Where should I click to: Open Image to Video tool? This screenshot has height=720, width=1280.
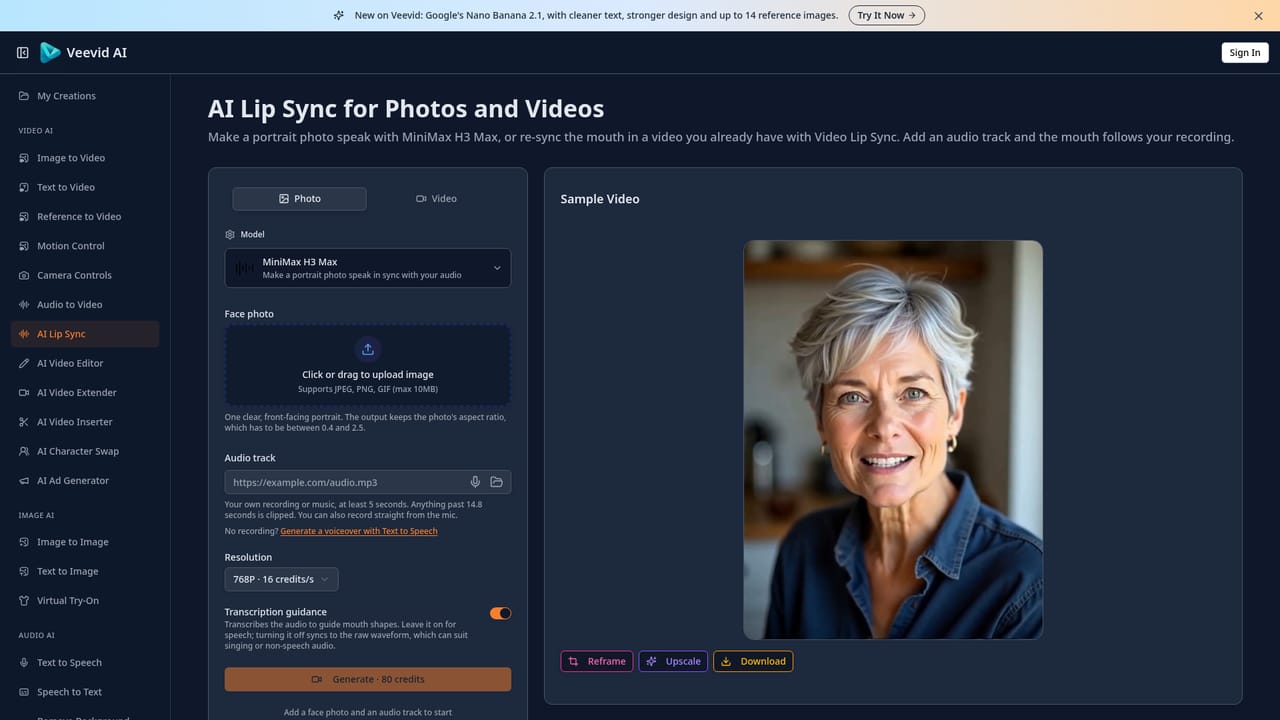click(x=85, y=158)
